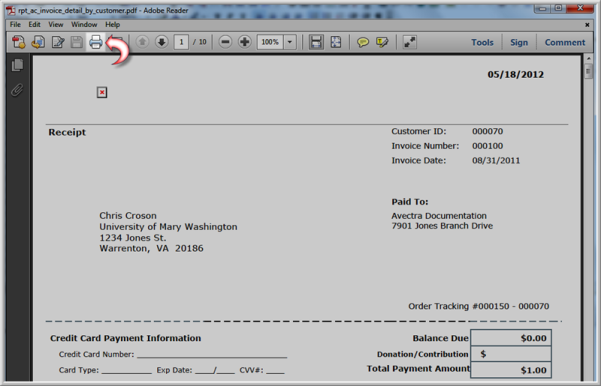Click the Create PDF online icon
Screen dimensions: 601x386
tap(18, 42)
